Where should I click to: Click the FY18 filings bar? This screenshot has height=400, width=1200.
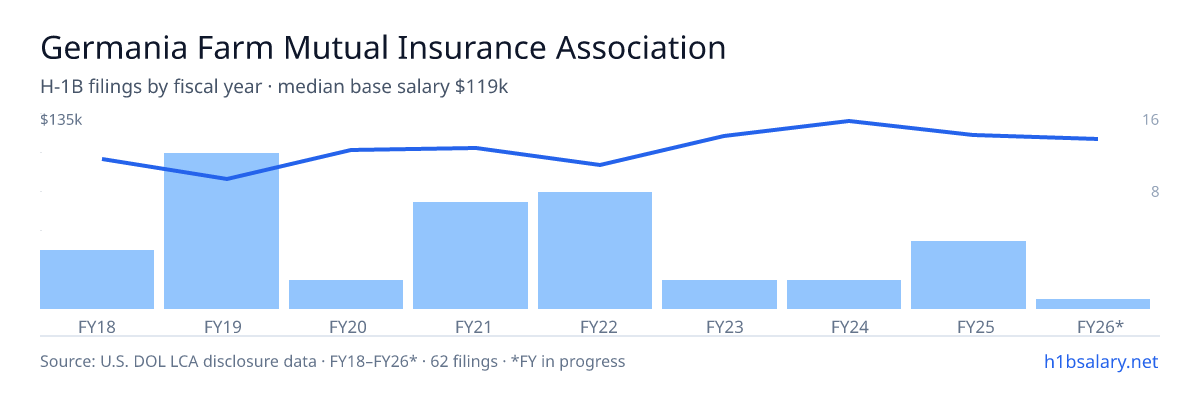point(97,279)
